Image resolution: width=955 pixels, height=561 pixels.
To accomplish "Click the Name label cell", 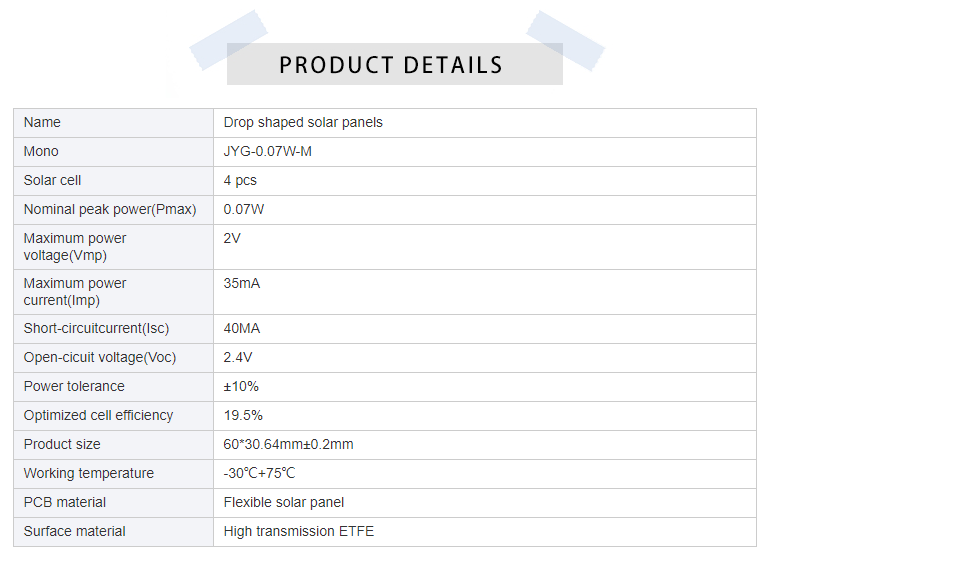I will 42,123.
